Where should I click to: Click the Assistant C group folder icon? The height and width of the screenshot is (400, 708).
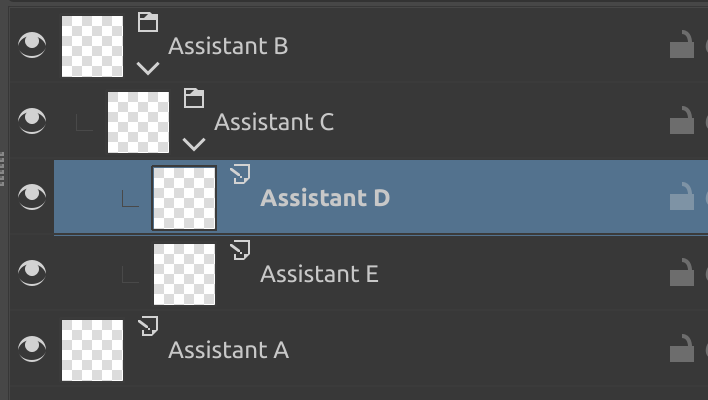pos(194,98)
